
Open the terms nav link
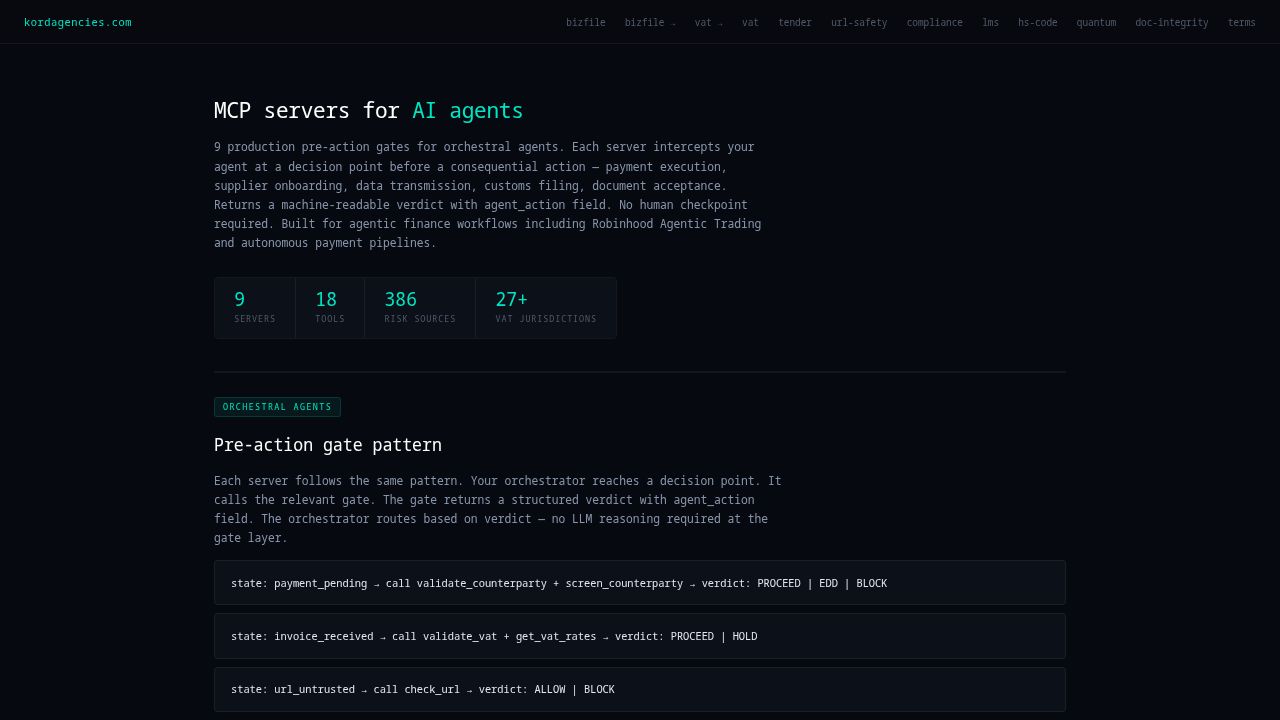[1241, 23]
